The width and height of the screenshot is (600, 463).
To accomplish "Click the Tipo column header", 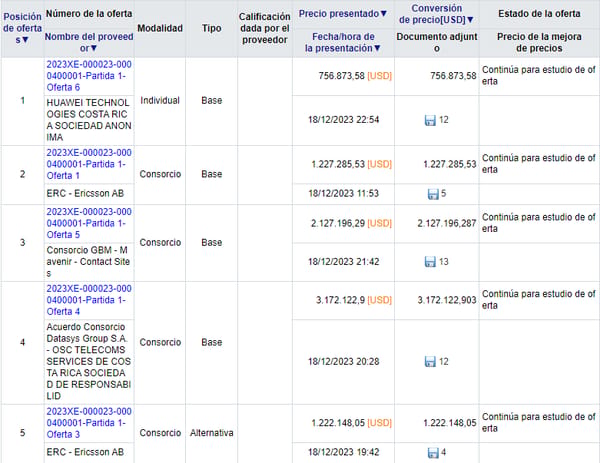I will tap(212, 28).
